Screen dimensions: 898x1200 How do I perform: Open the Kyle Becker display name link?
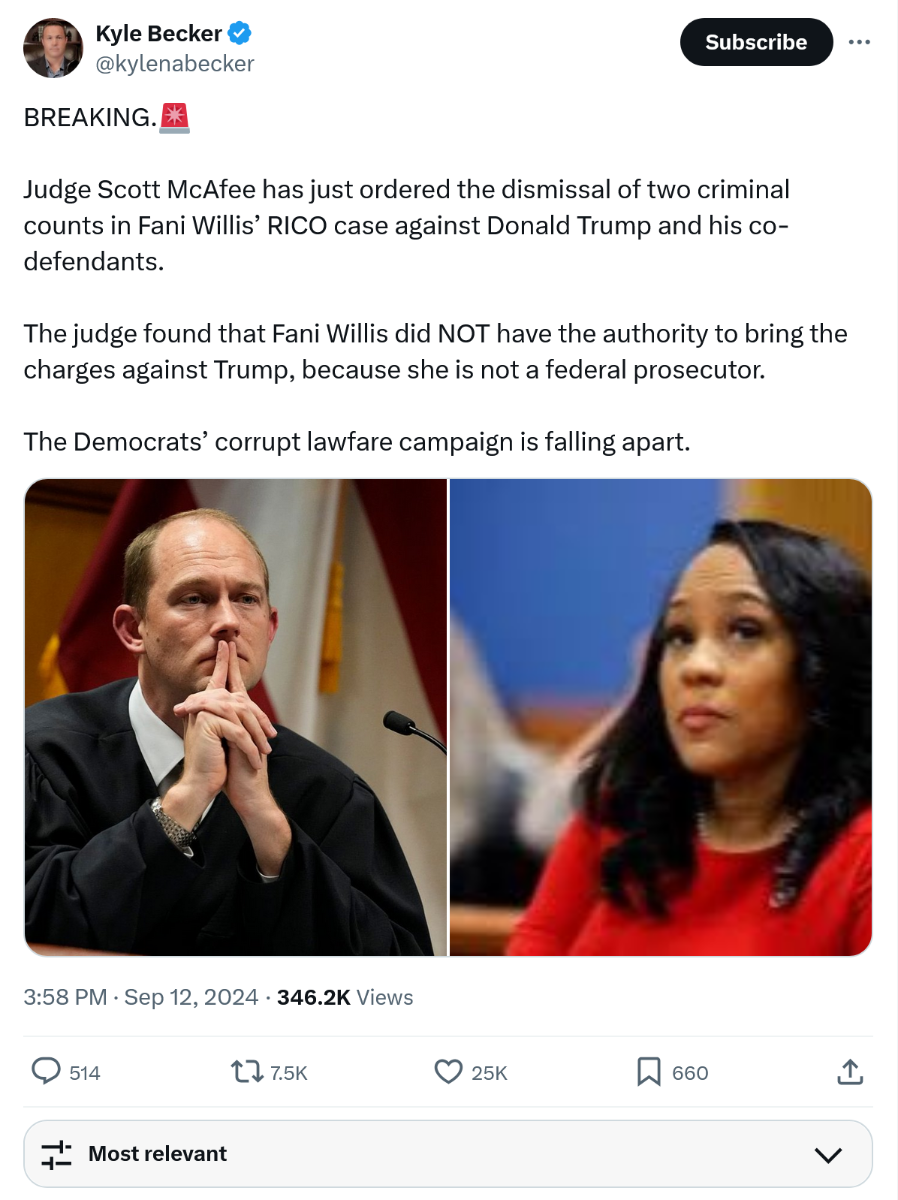[158, 34]
